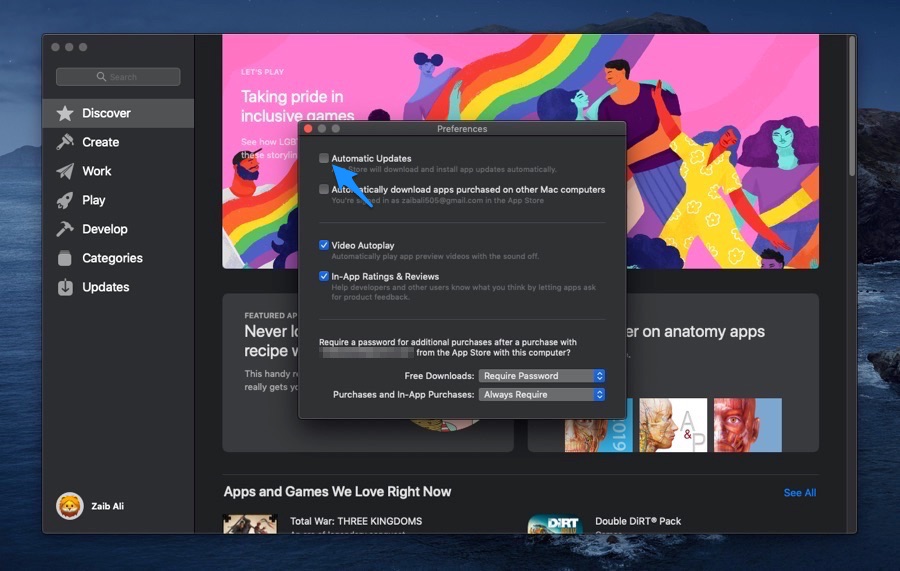Click the Play rocket icon
Image resolution: width=900 pixels, height=571 pixels.
coord(65,200)
